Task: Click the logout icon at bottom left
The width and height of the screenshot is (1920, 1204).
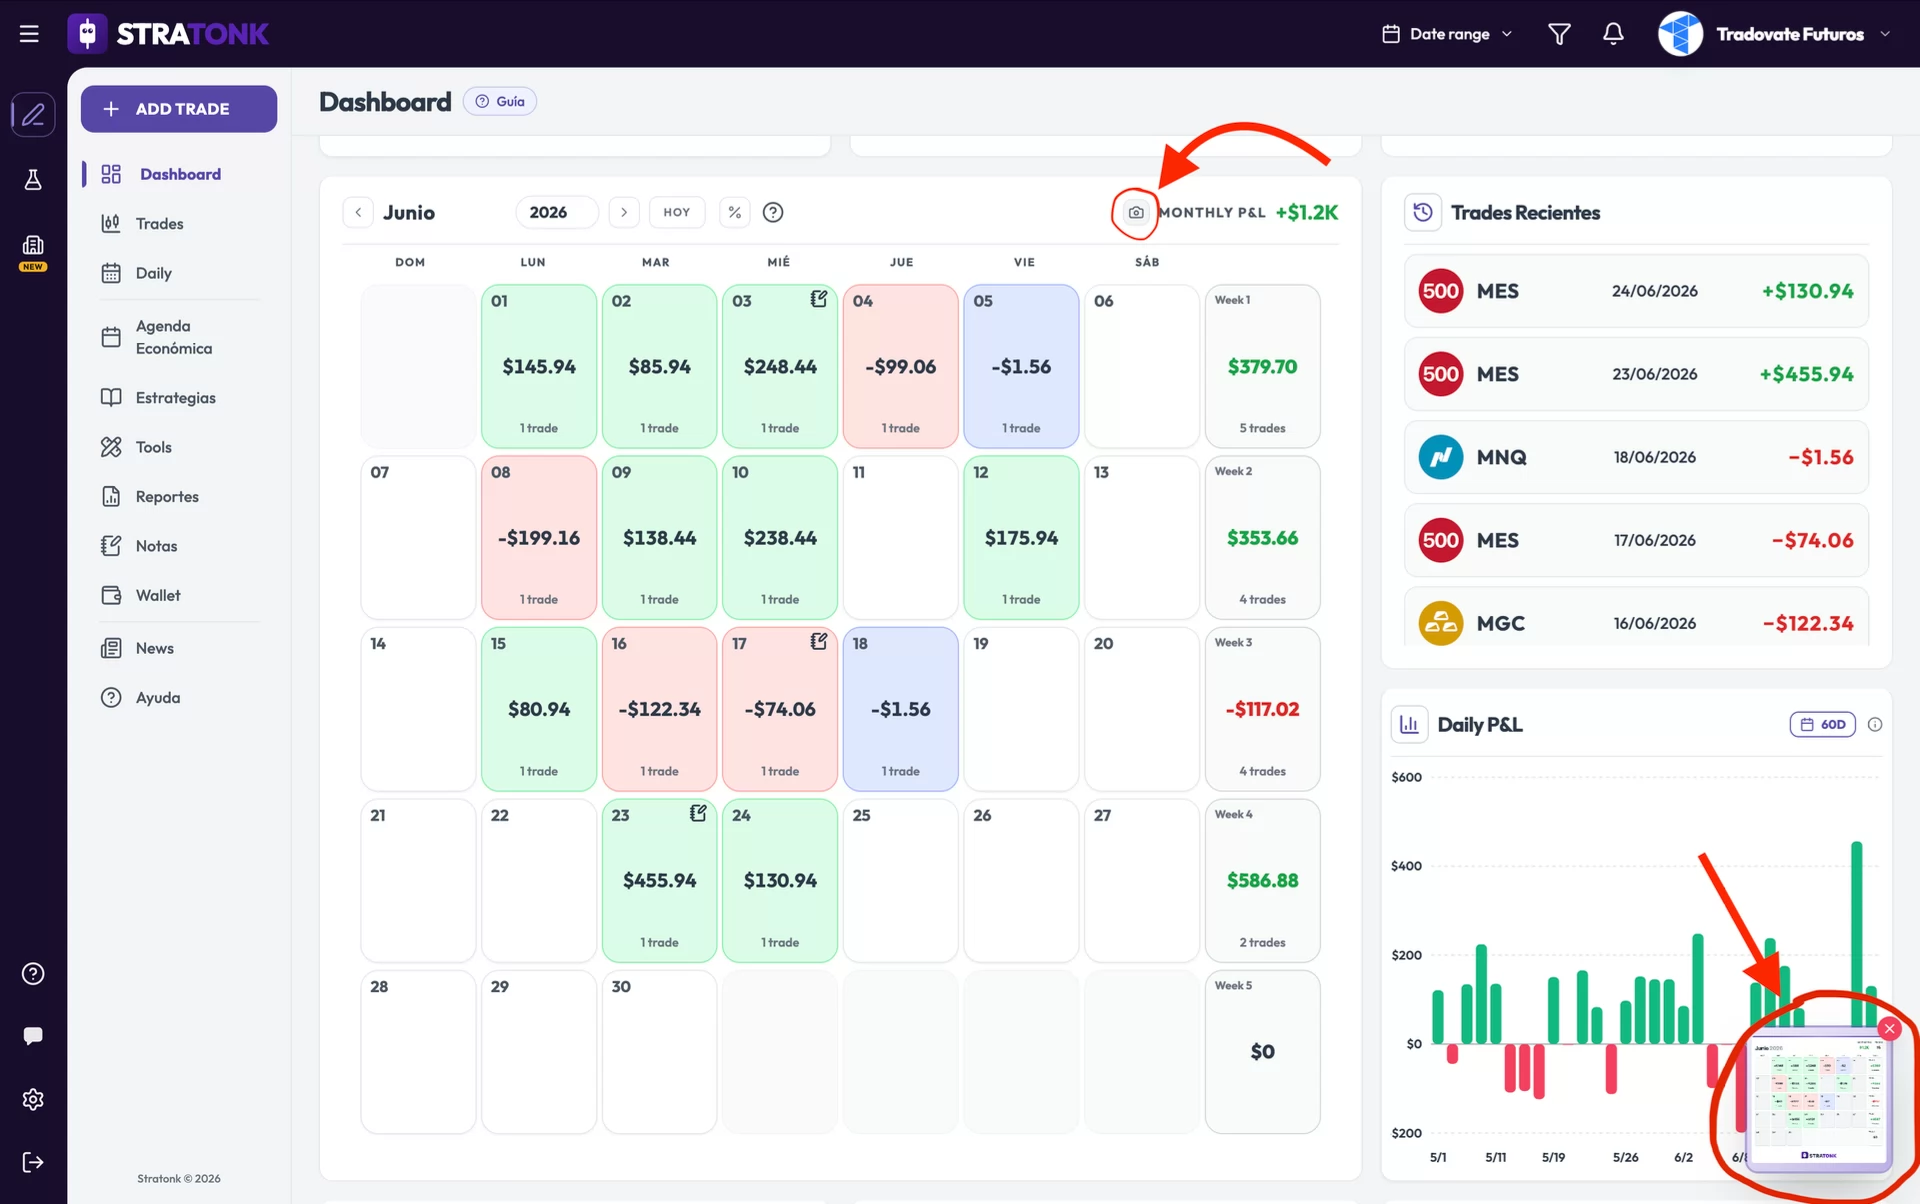Action: click(33, 1162)
